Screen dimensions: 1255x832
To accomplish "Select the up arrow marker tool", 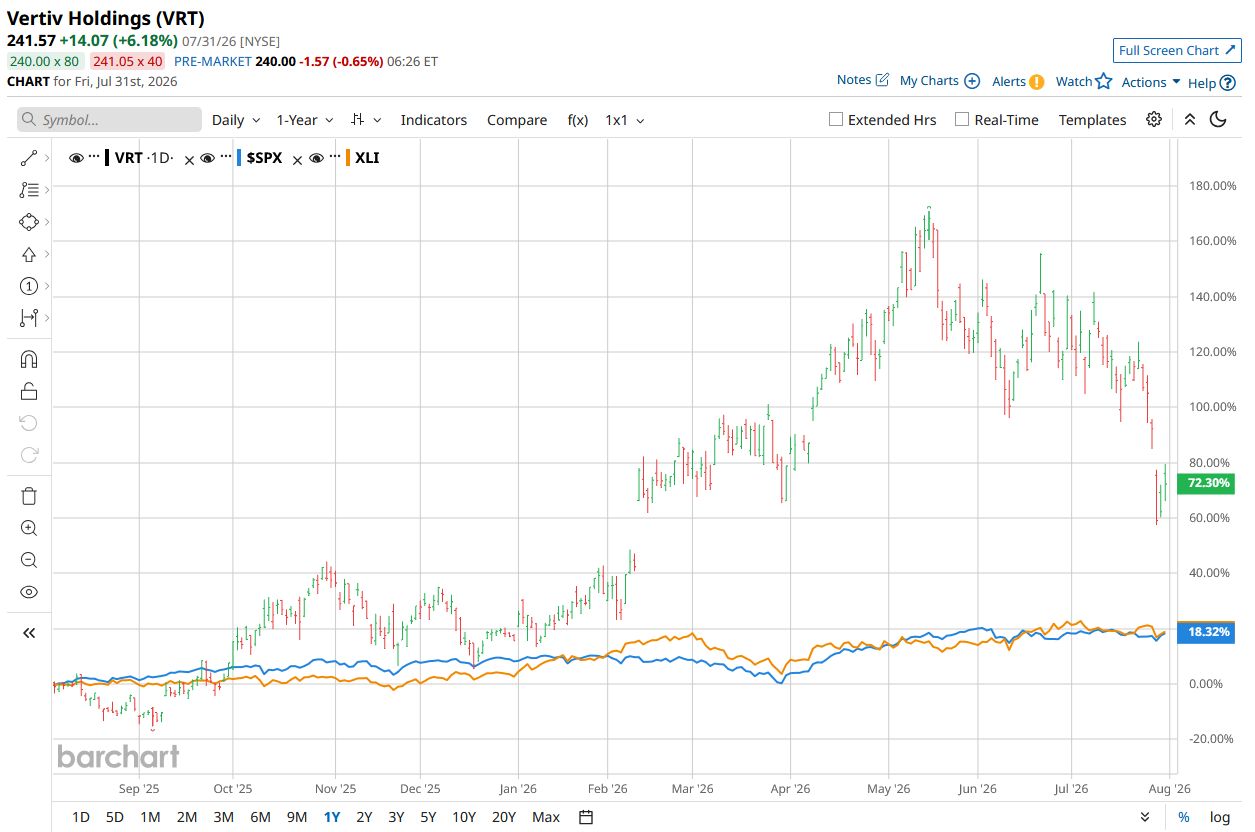I will pyautogui.click(x=29, y=254).
